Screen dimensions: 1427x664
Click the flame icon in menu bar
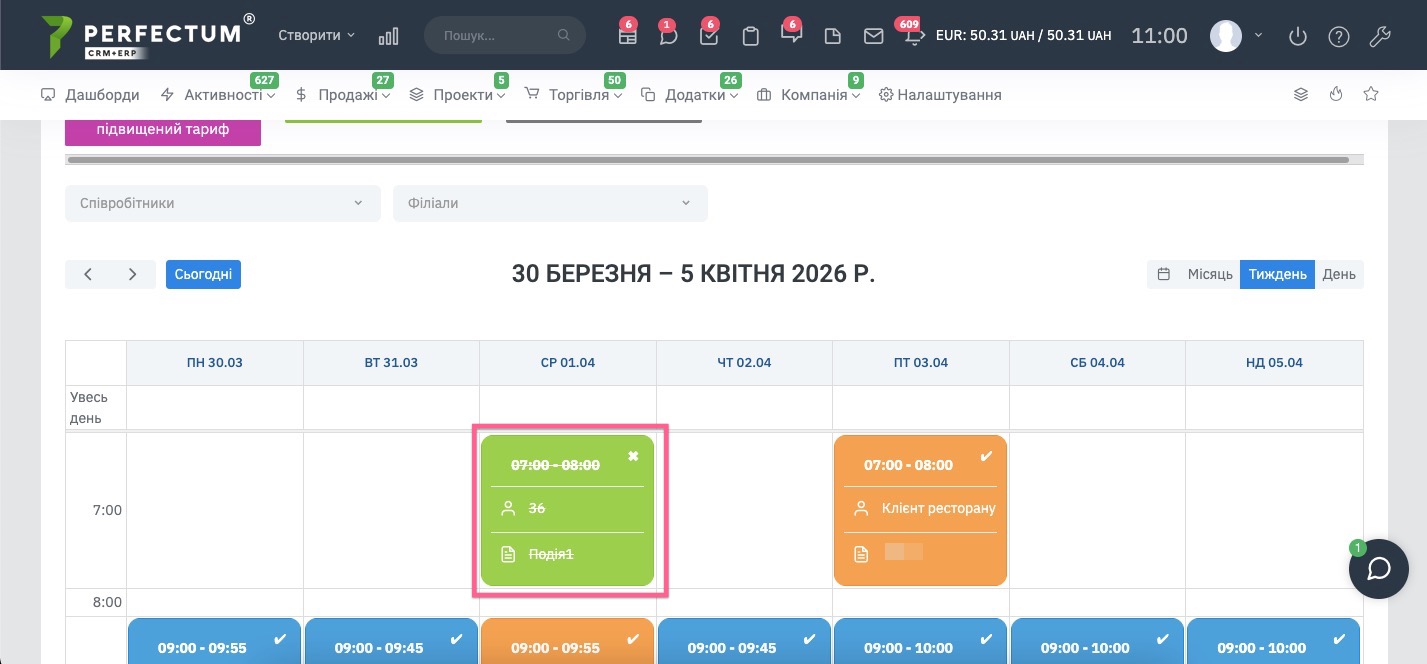point(1336,94)
